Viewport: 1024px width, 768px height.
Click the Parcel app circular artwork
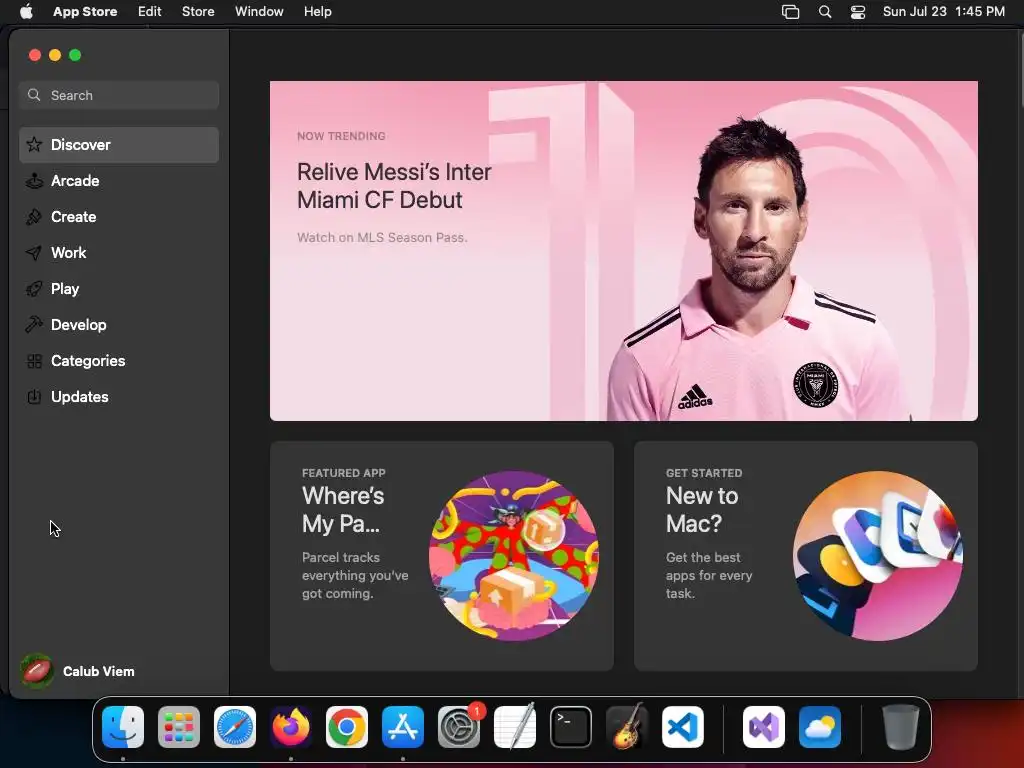[513, 556]
